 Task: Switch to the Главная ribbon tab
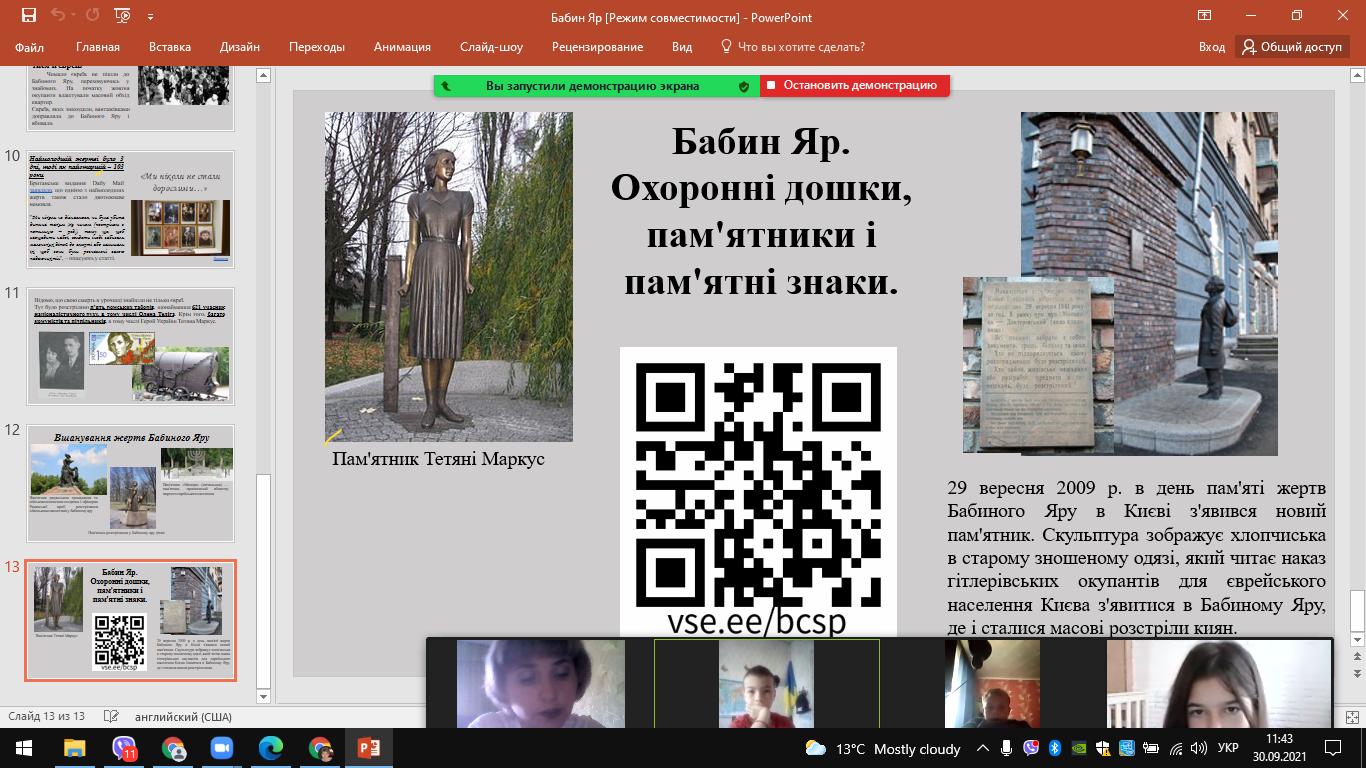(98, 47)
